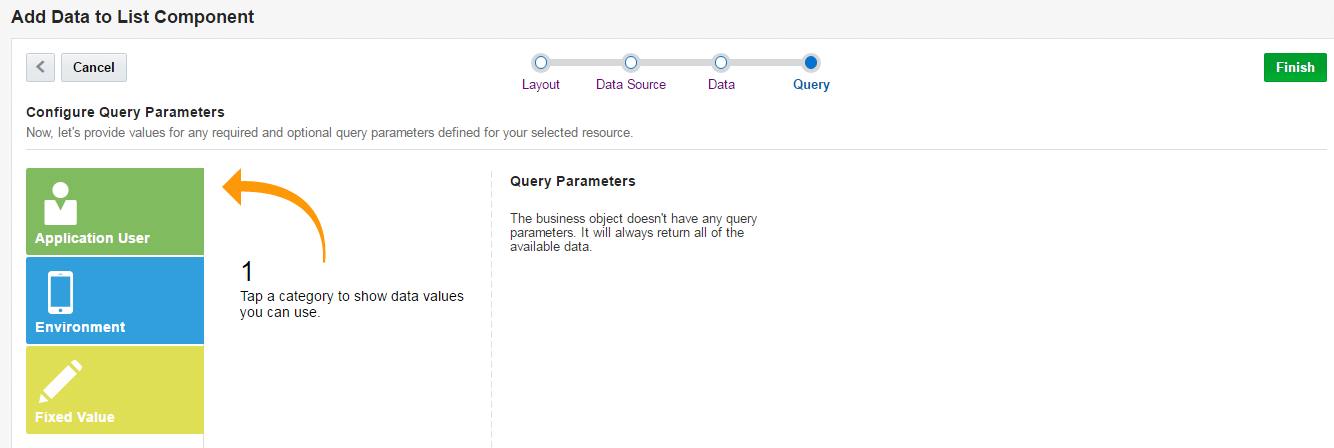This screenshot has width=1334, height=448.
Task: Choose the Environment category label
Action: 80,327
